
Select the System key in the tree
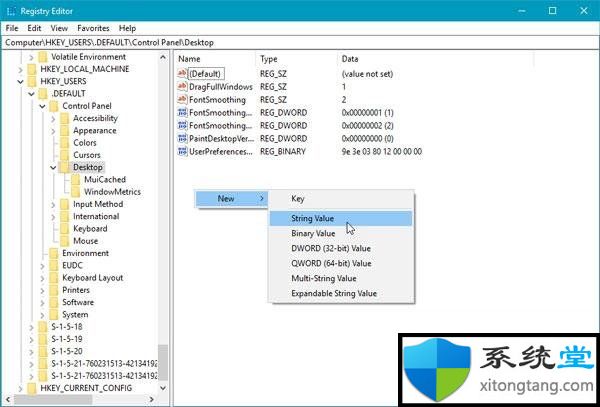(x=75, y=314)
